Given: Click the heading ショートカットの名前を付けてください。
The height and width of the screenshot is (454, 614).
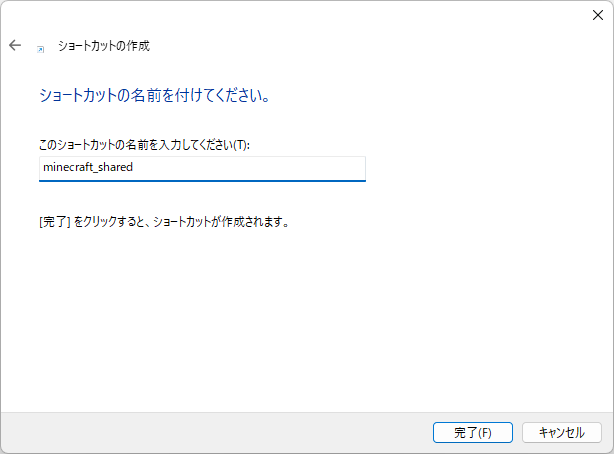Looking at the screenshot, I should pos(154,98).
